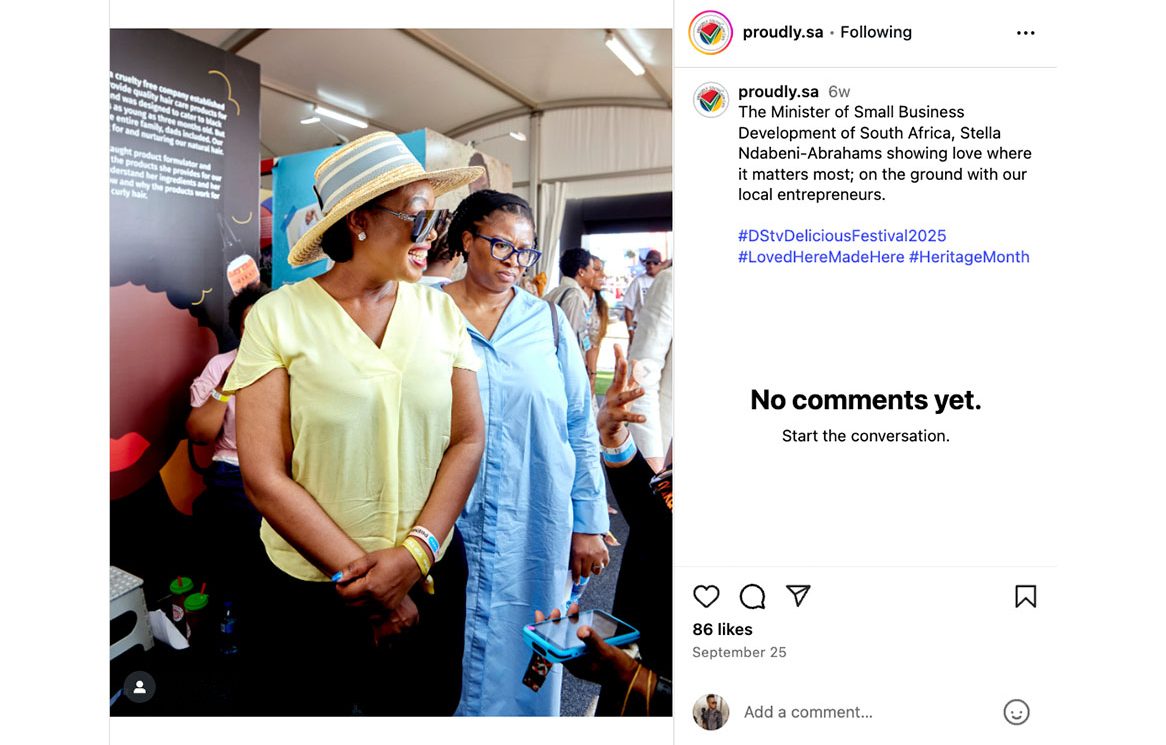Image resolution: width=1166 pixels, height=745 pixels.
Task: Open proudly.sa profile picture in the header
Action: click(710, 33)
